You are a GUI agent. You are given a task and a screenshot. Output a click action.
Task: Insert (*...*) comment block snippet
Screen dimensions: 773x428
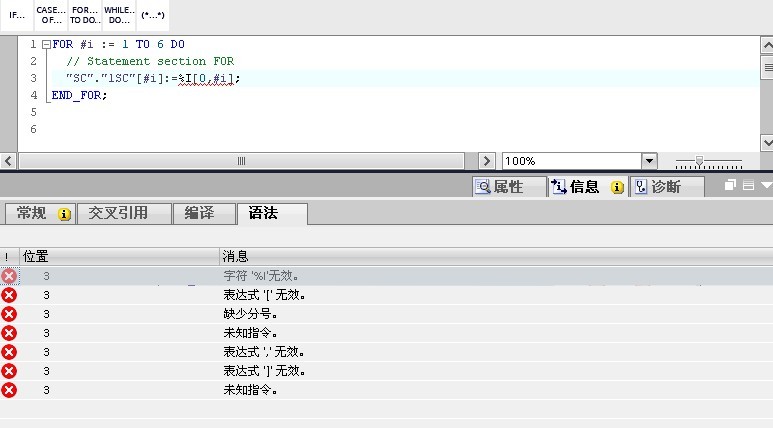(153, 15)
